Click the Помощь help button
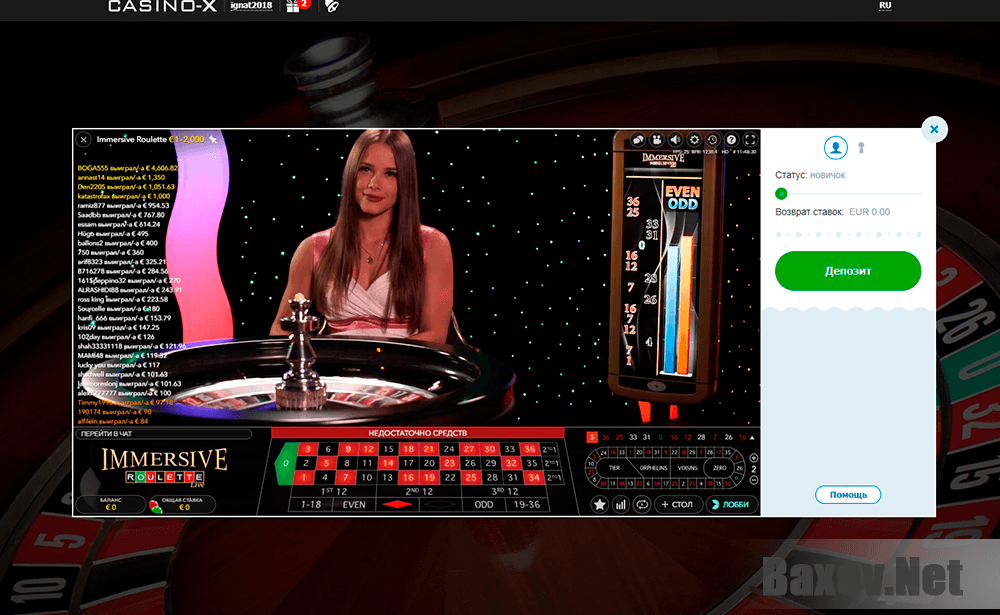Image resolution: width=1000 pixels, height=615 pixels. pyautogui.click(x=848, y=495)
